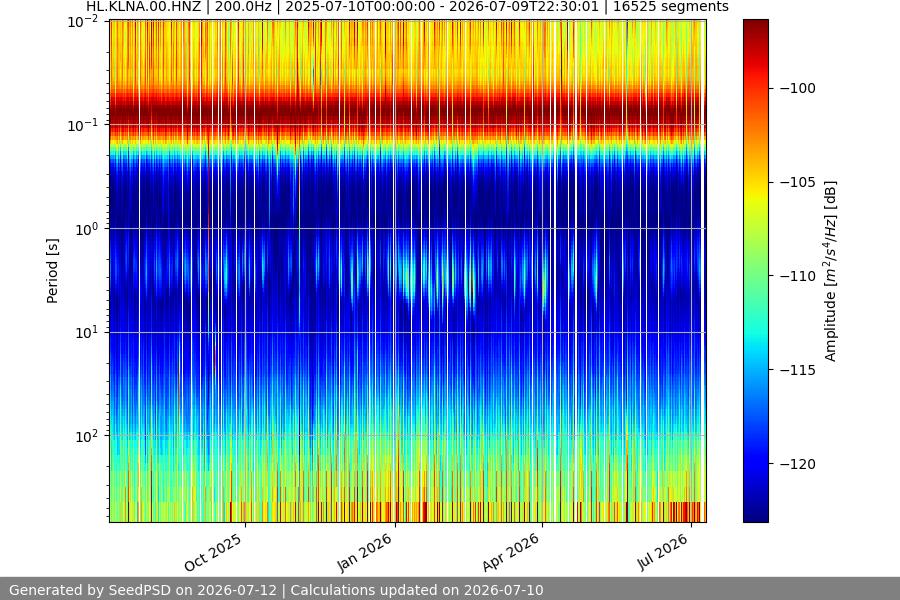Click the −110 colorbar tick label

[x=798, y=276]
